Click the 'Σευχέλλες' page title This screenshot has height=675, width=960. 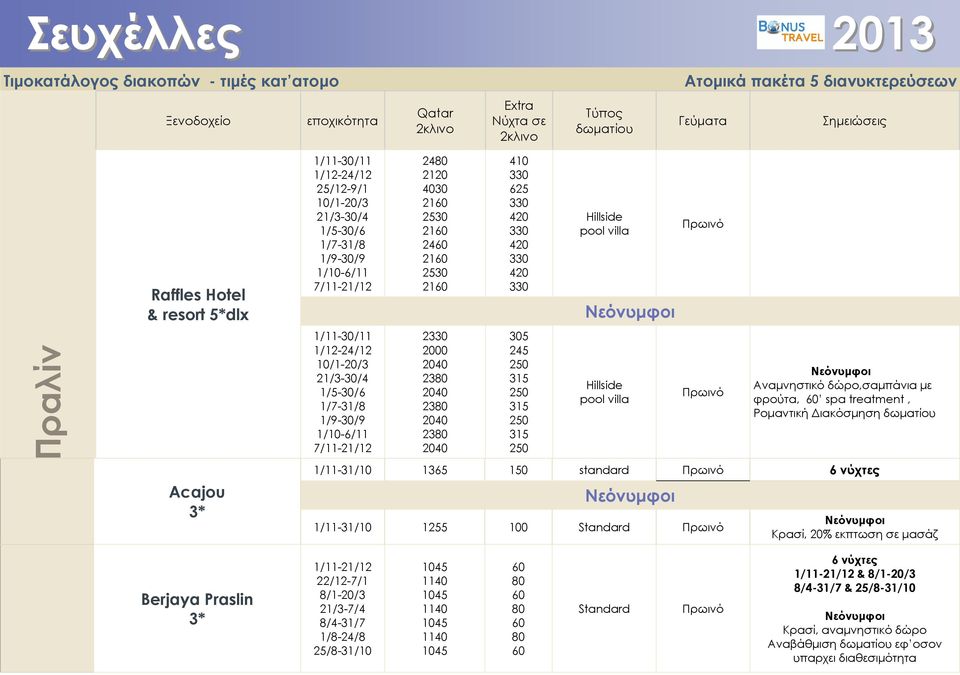click(x=134, y=36)
